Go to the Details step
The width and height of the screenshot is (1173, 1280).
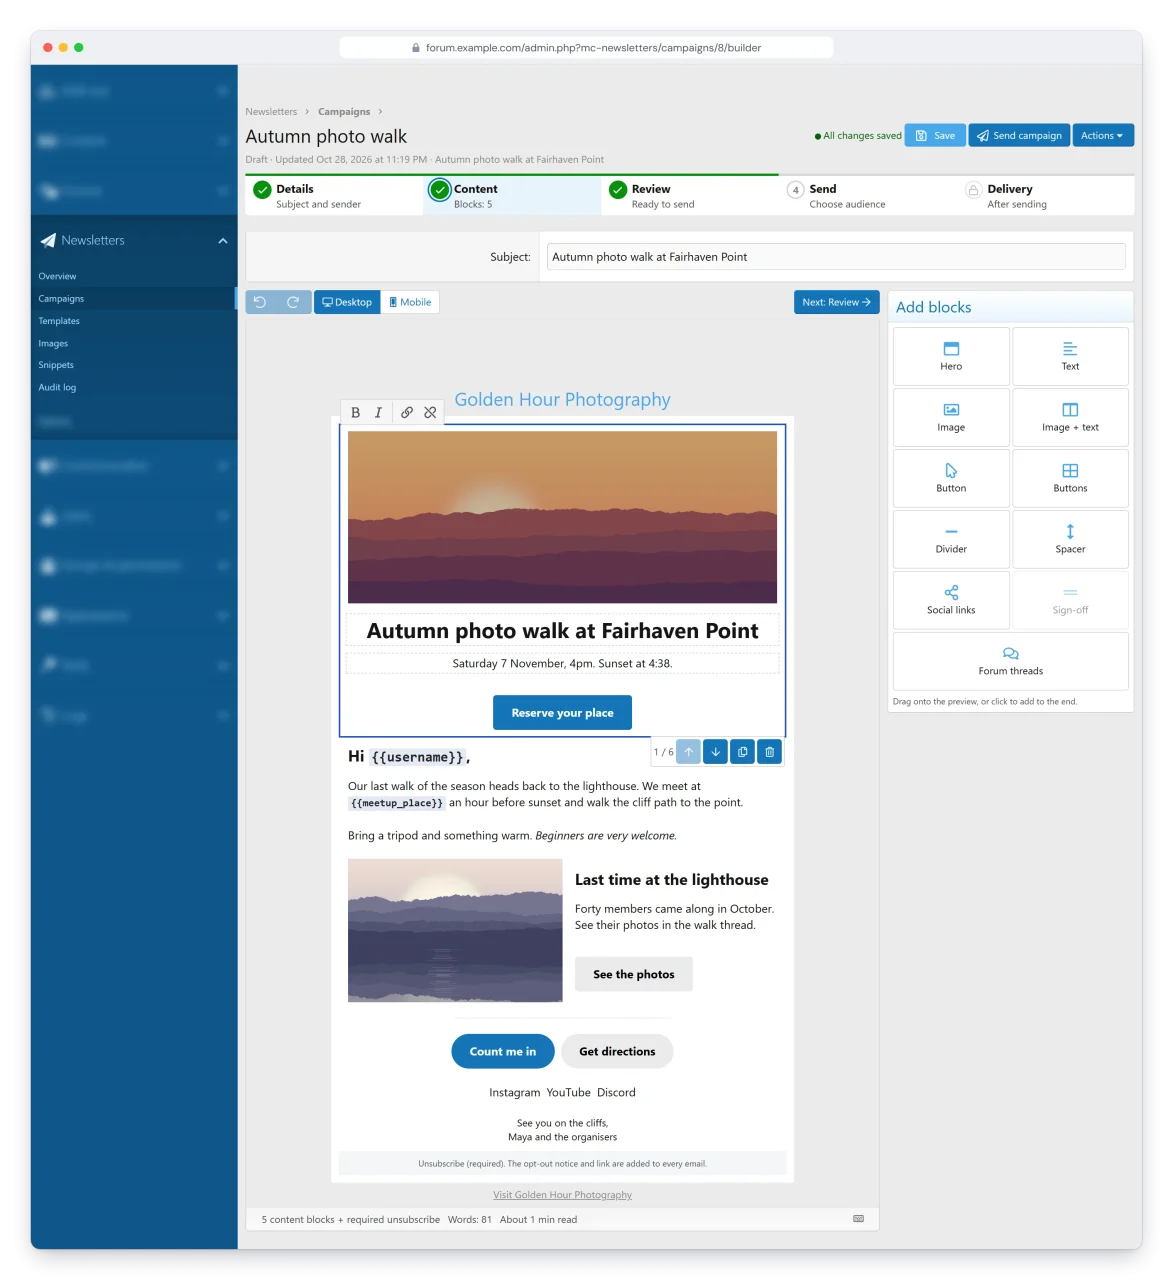point(334,195)
